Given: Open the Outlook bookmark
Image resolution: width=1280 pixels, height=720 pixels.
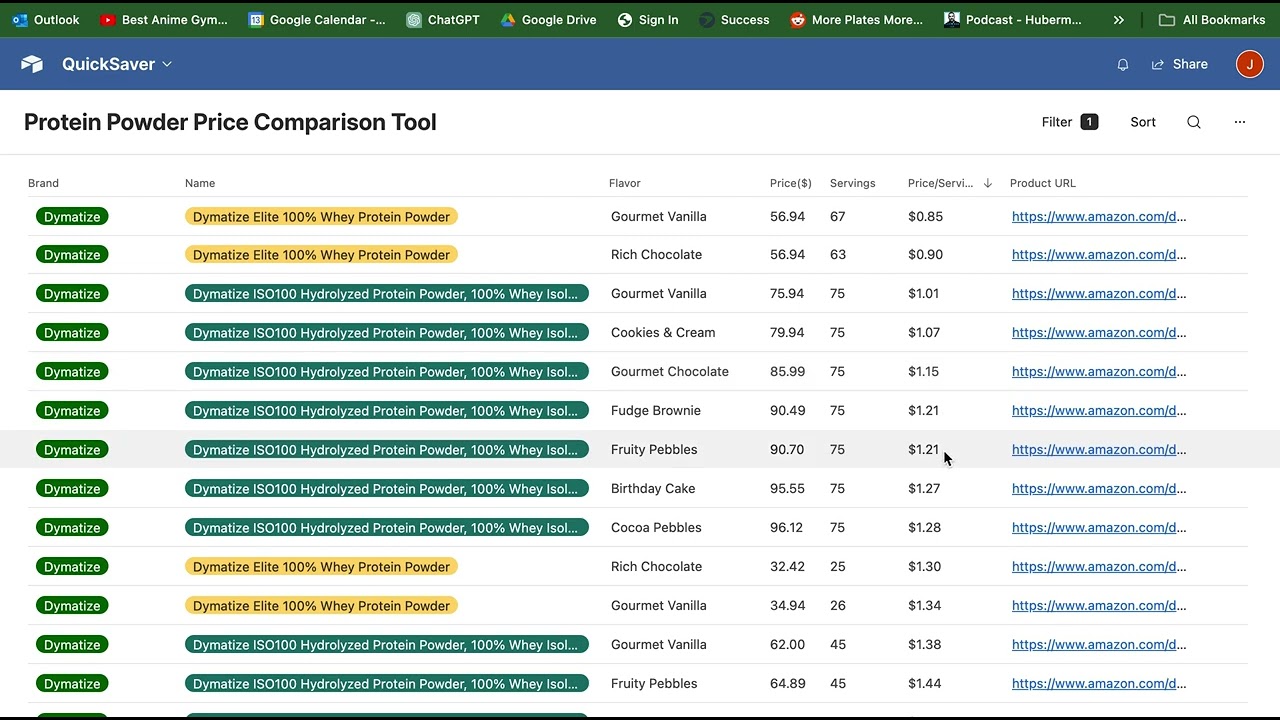Looking at the screenshot, I should pos(46,19).
